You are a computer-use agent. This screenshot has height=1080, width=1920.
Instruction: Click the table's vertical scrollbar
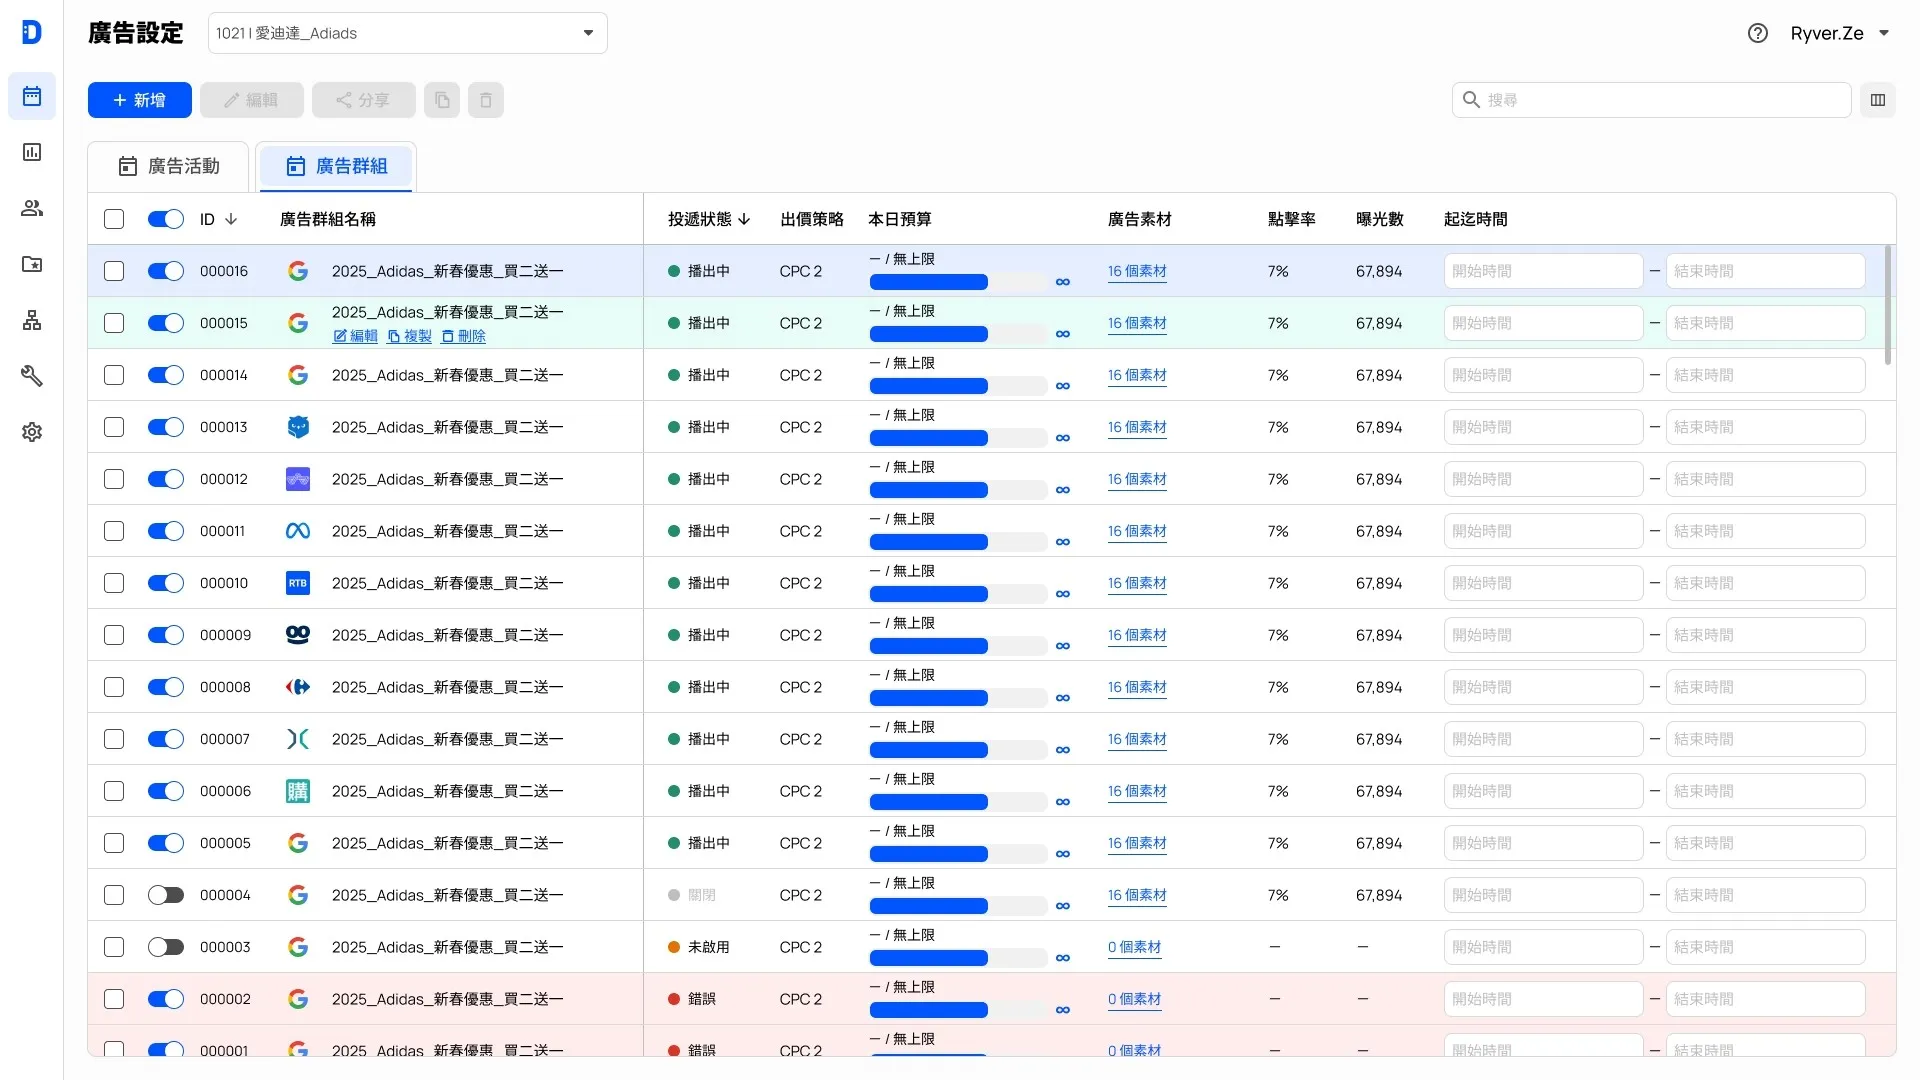1888,305
